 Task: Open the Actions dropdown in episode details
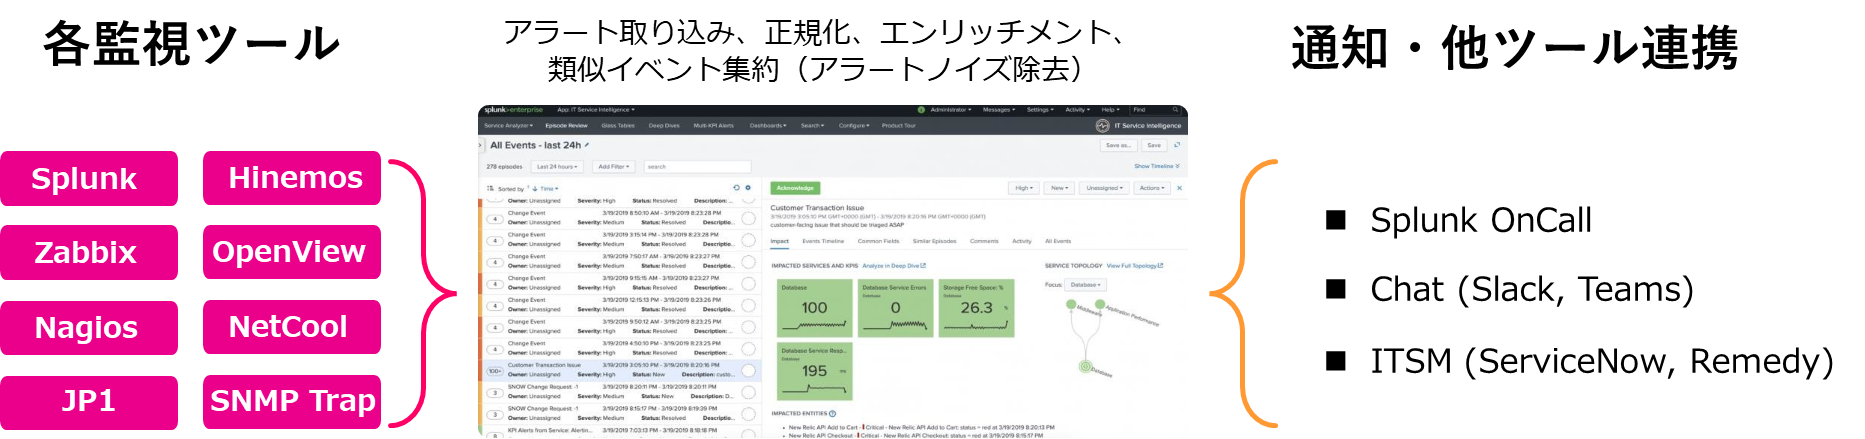pos(1152,188)
